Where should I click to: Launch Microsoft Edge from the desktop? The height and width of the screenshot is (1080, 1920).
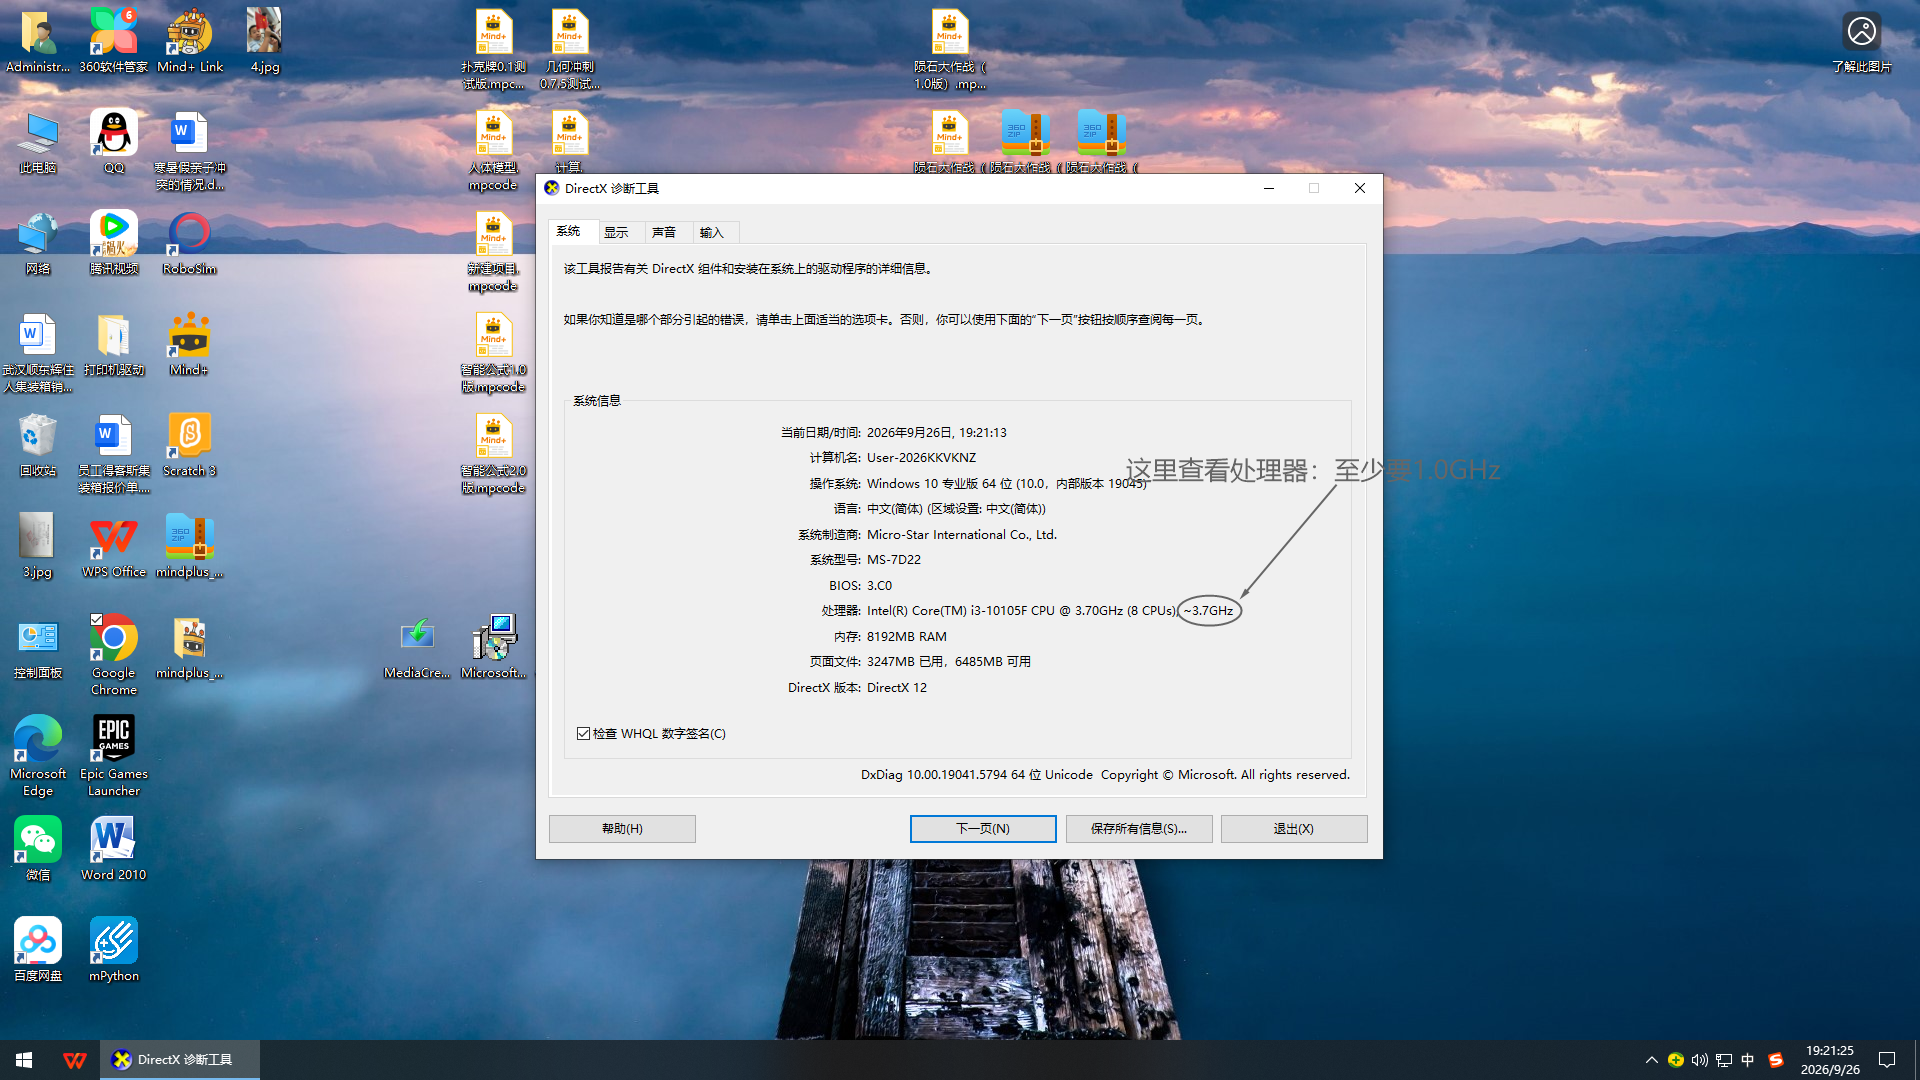click(38, 756)
